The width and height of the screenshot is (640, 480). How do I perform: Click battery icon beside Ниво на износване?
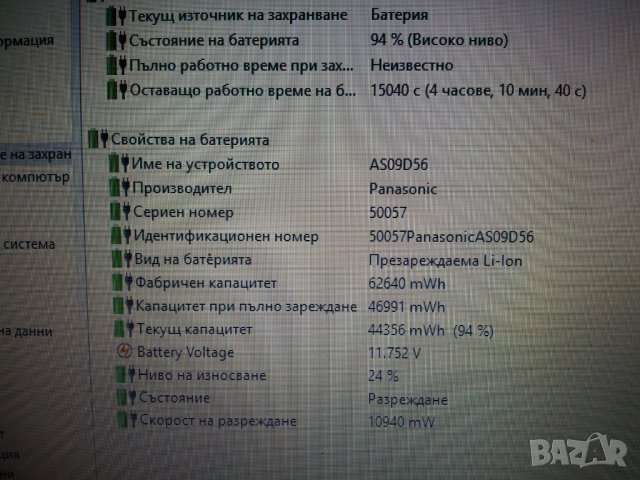coord(126,374)
